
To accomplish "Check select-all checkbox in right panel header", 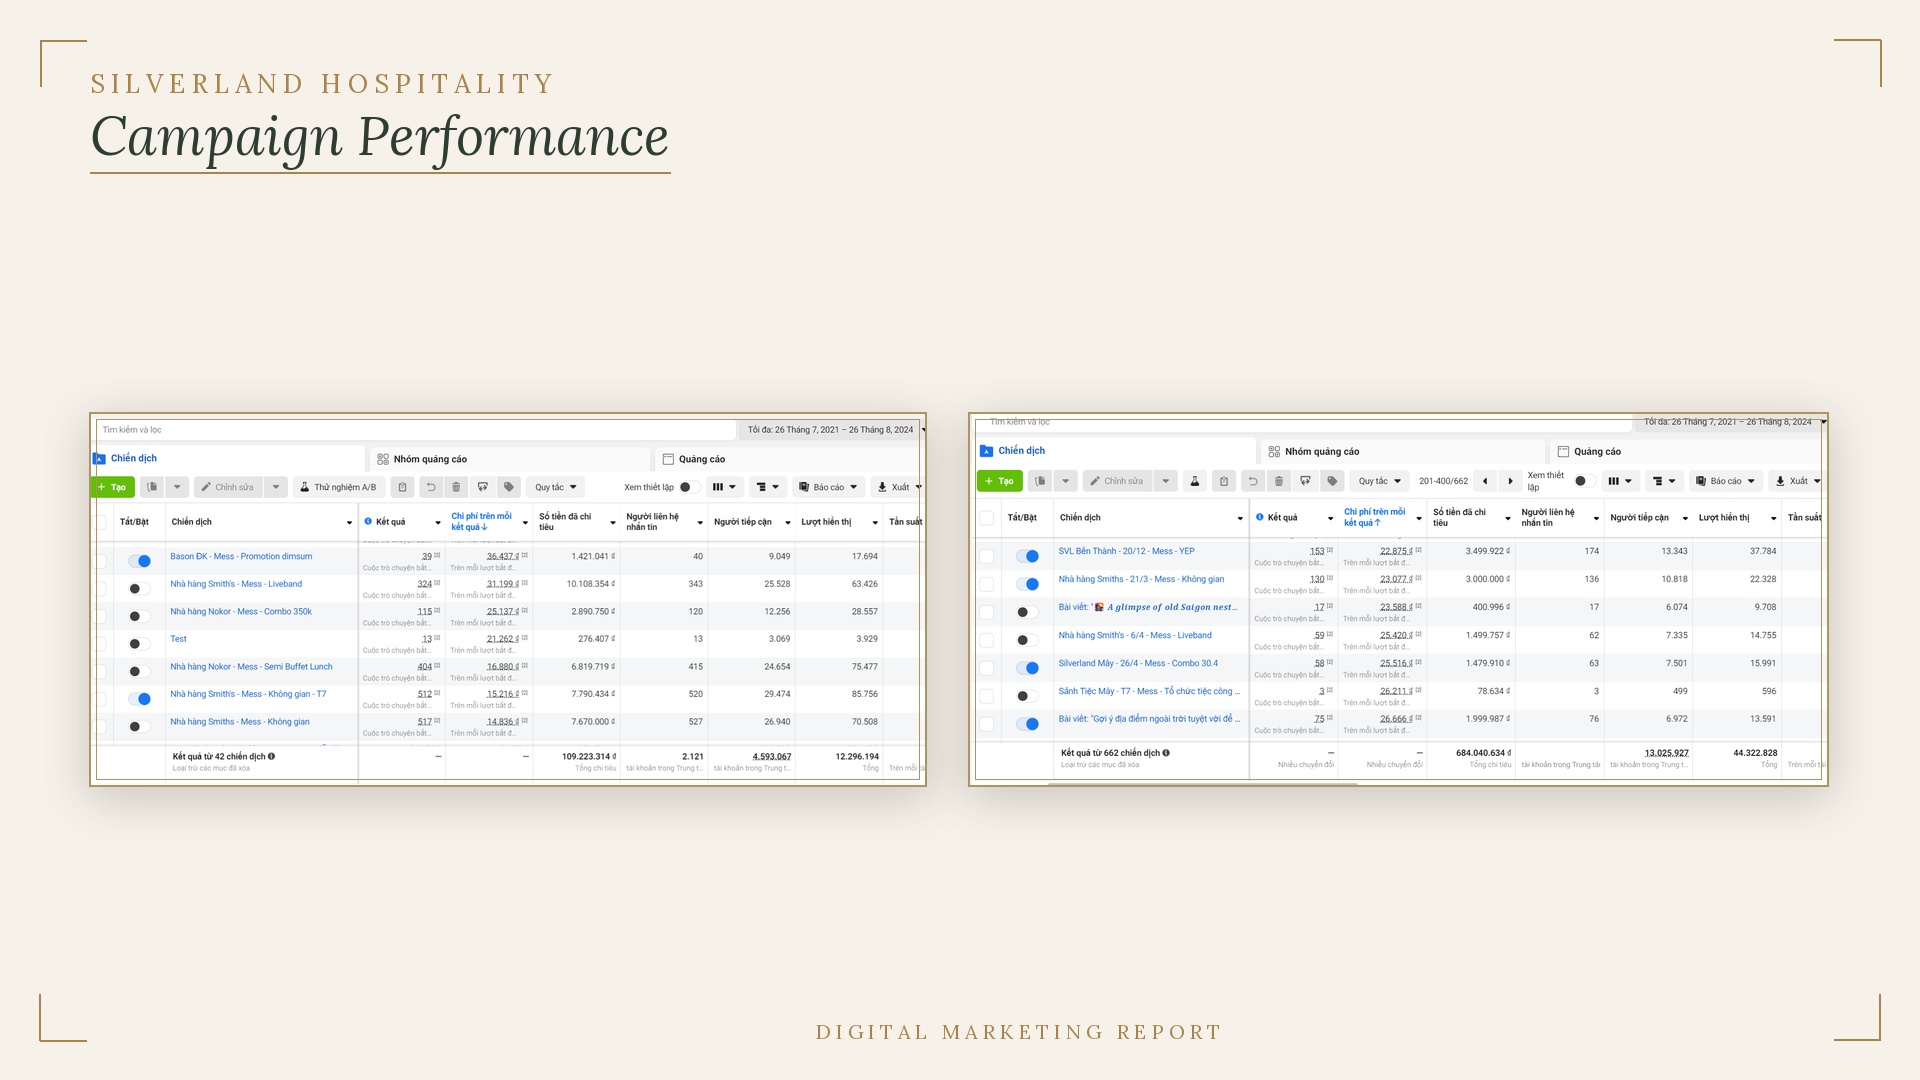I will click(x=987, y=517).
